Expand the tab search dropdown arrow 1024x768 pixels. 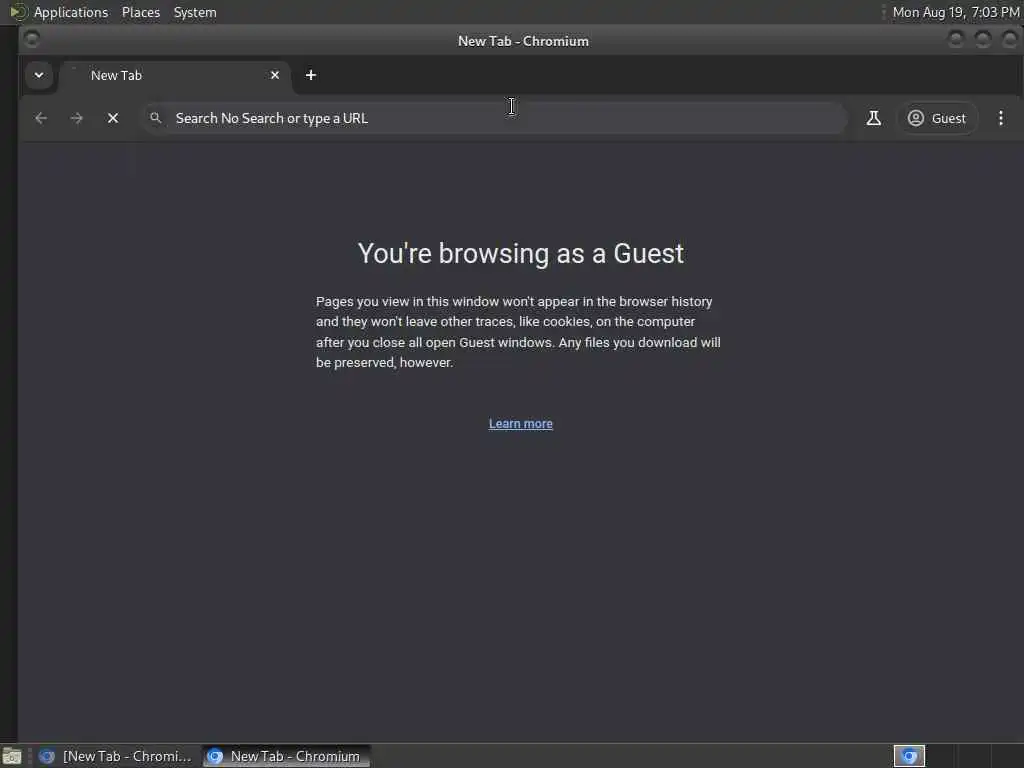(x=39, y=75)
